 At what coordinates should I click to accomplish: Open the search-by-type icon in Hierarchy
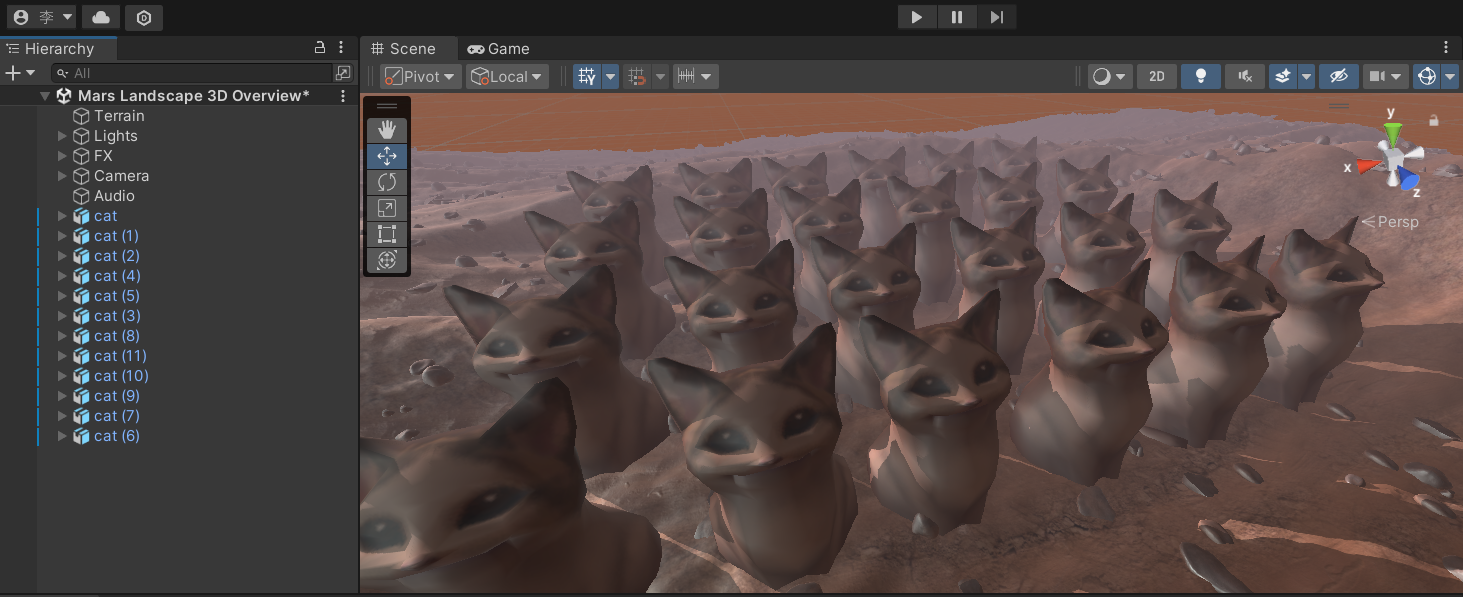pyautogui.click(x=343, y=73)
